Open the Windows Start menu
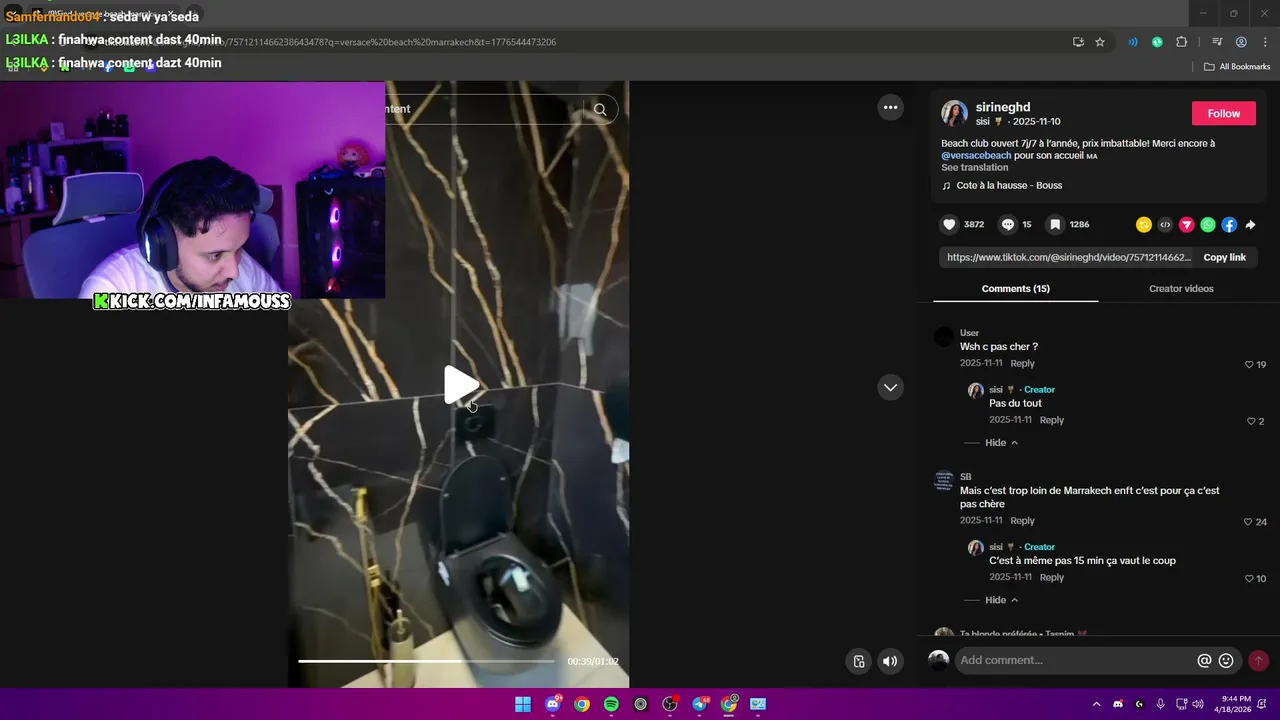The image size is (1280, 720). [523, 704]
